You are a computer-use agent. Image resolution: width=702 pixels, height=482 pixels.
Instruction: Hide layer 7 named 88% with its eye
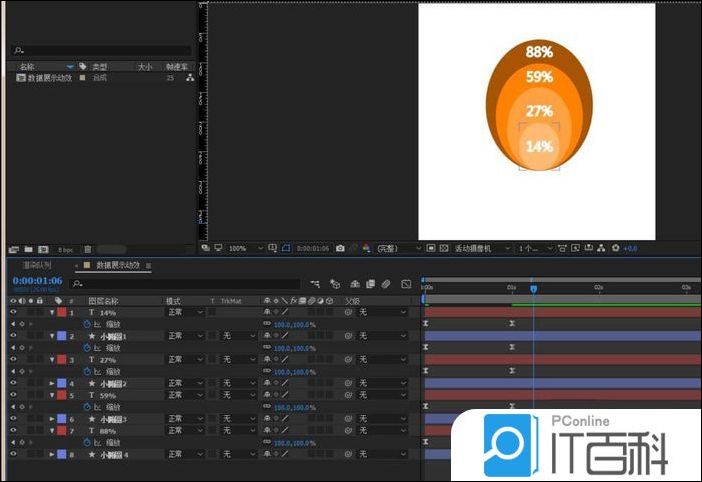point(13,430)
